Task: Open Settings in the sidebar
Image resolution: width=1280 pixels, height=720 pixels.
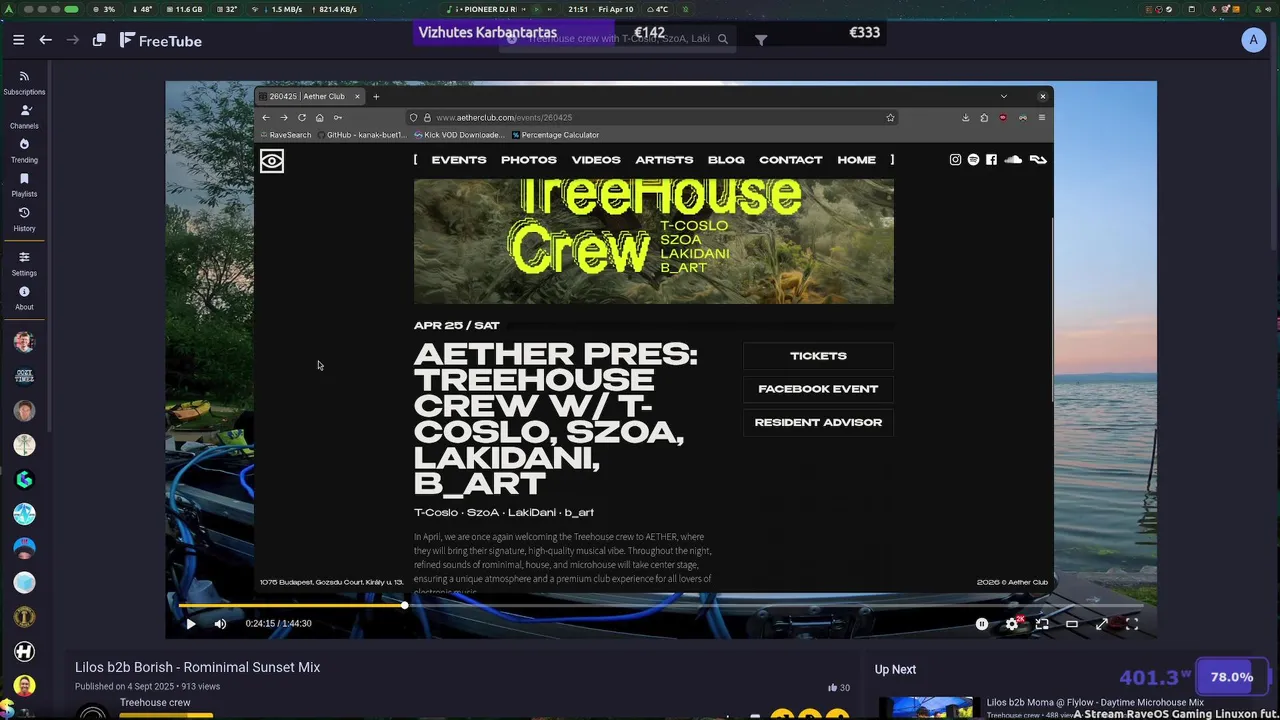Action: (24, 264)
